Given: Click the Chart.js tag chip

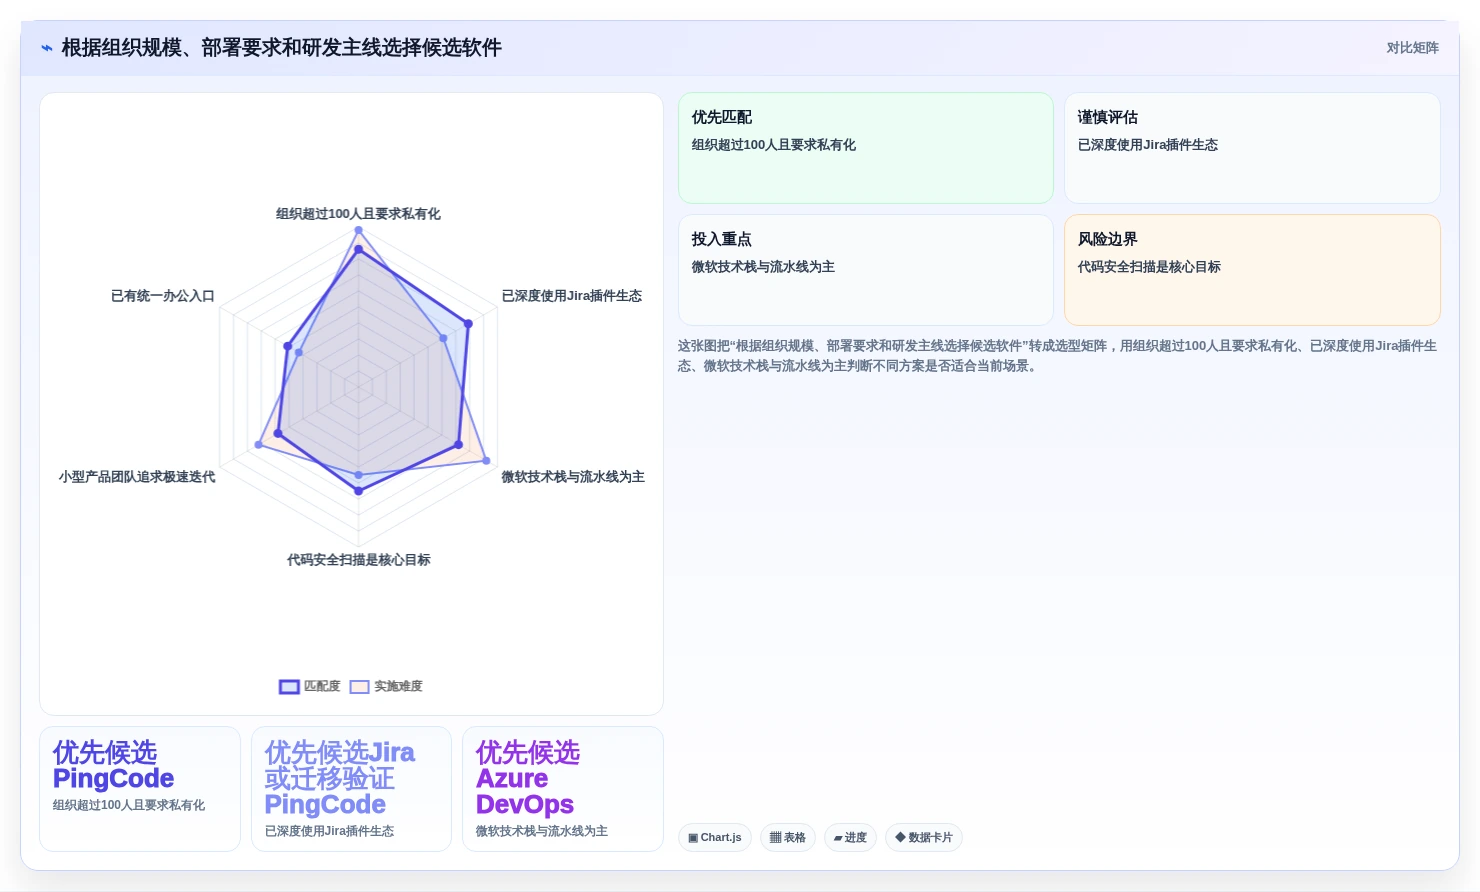Looking at the screenshot, I should [715, 837].
